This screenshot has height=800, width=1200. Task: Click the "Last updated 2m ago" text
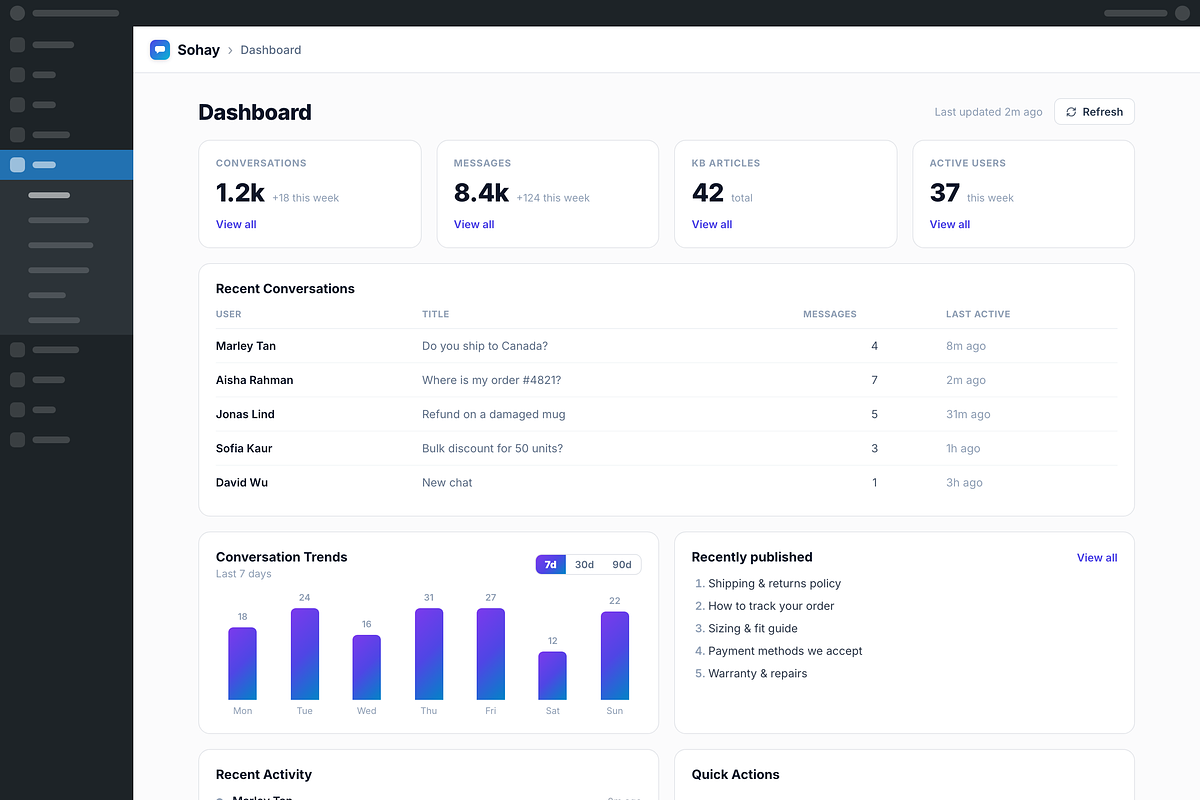click(988, 112)
